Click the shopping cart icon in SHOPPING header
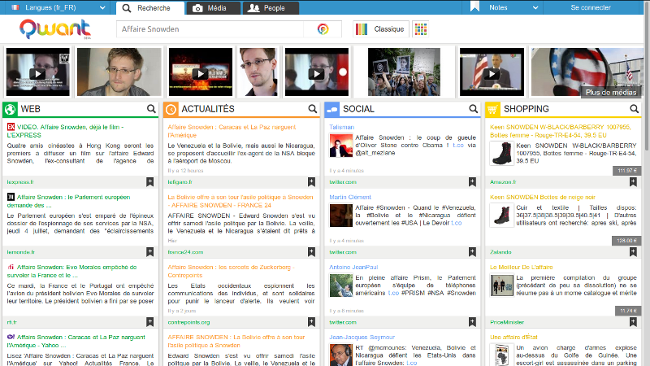The image size is (650, 366). [x=492, y=109]
